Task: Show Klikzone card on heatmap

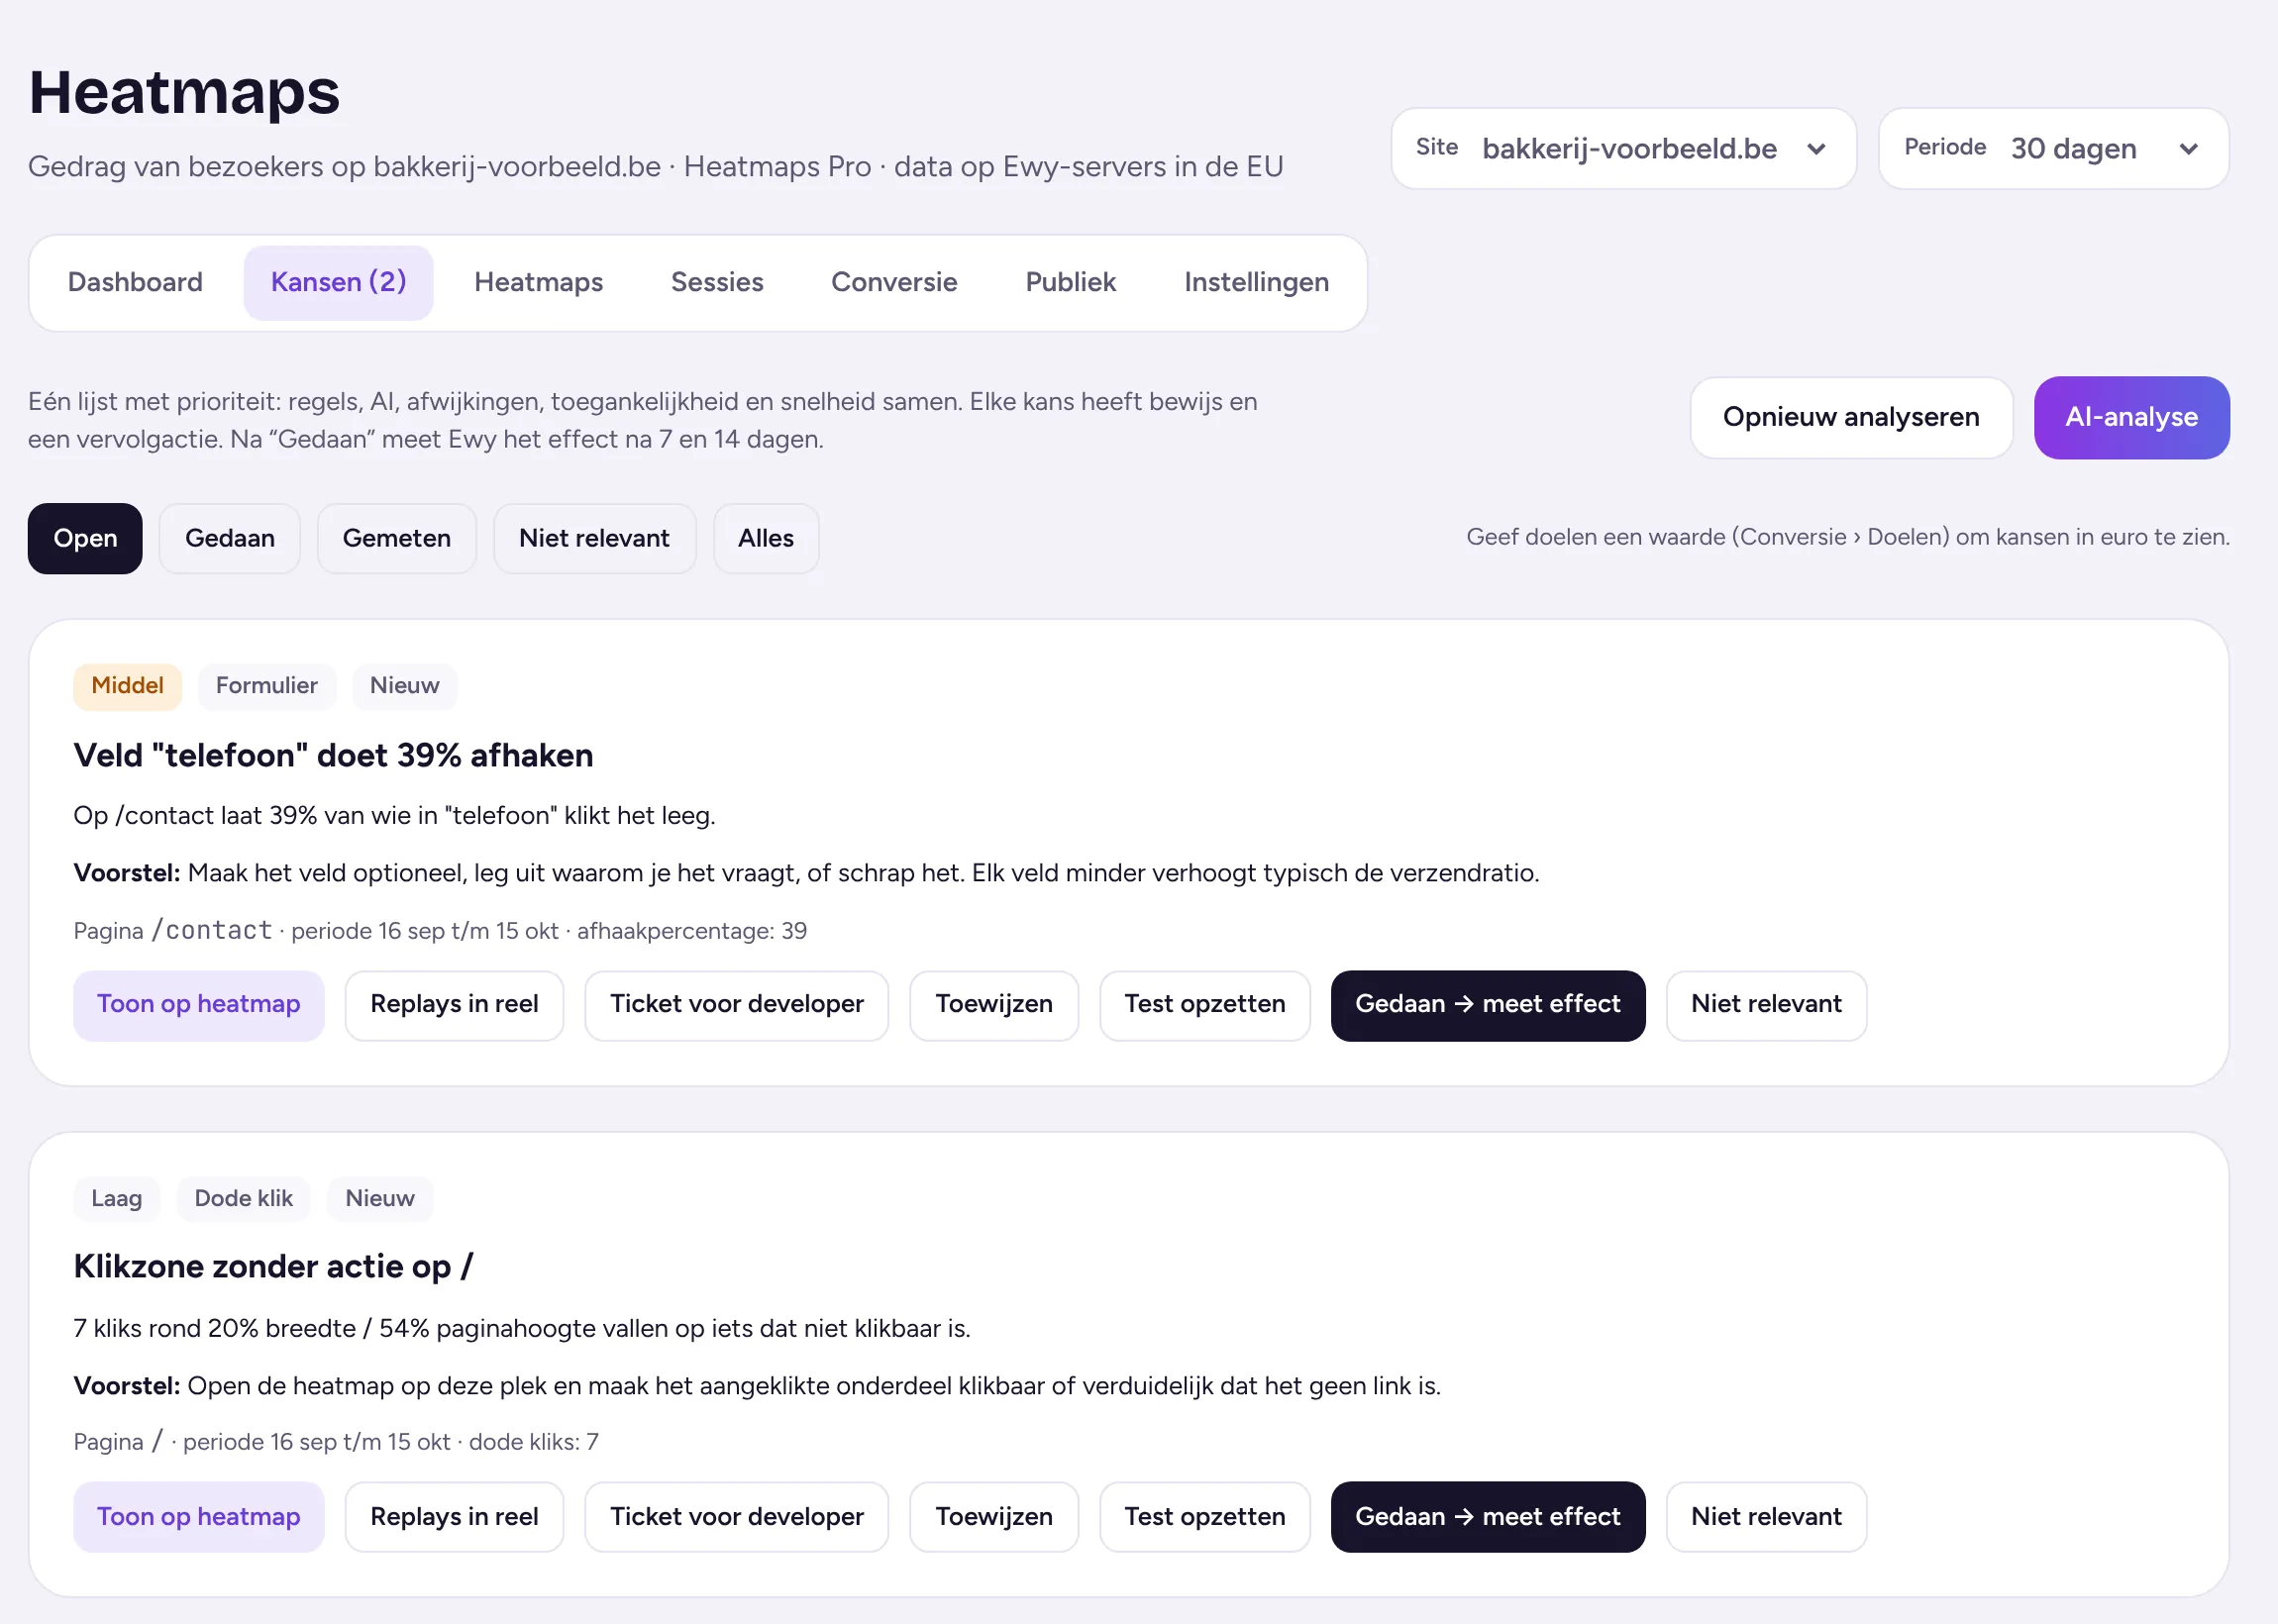Action: click(198, 1517)
